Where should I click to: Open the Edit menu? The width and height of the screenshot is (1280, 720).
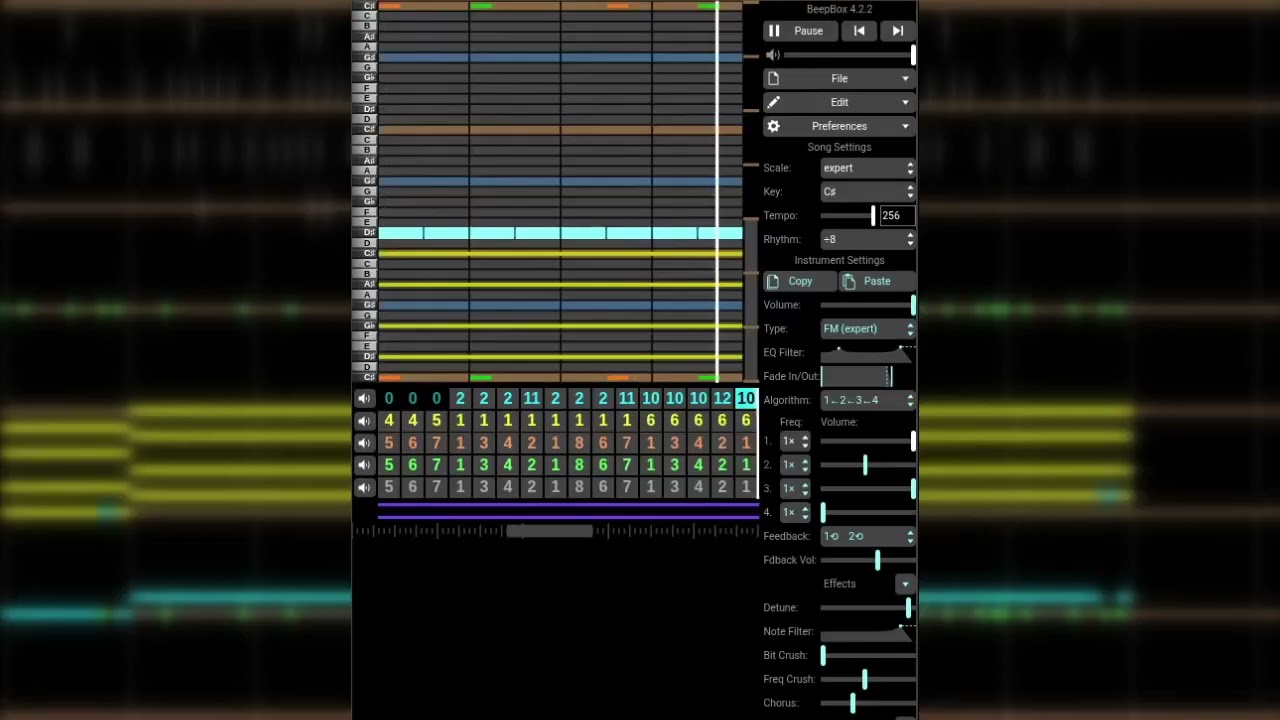tap(839, 102)
